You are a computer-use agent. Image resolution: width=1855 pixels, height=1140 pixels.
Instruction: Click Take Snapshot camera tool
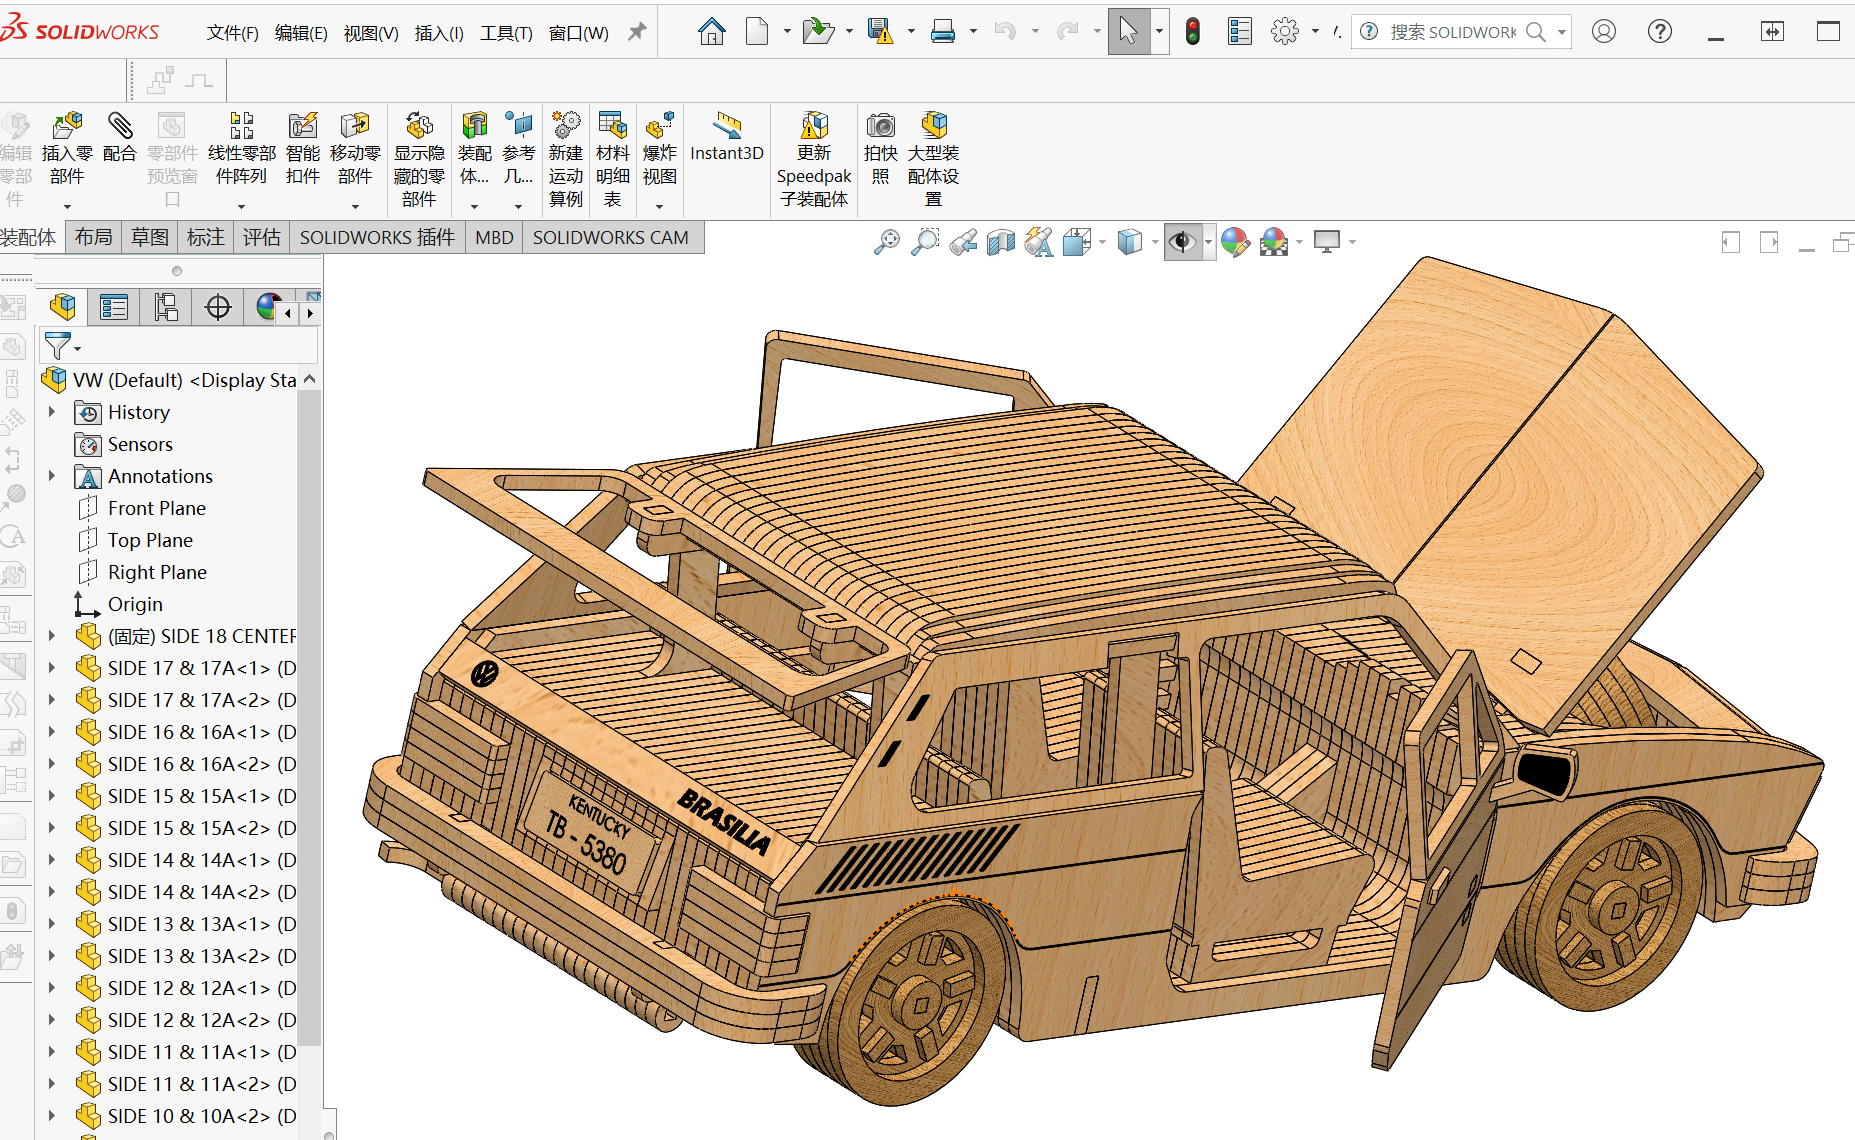tap(881, 147)
